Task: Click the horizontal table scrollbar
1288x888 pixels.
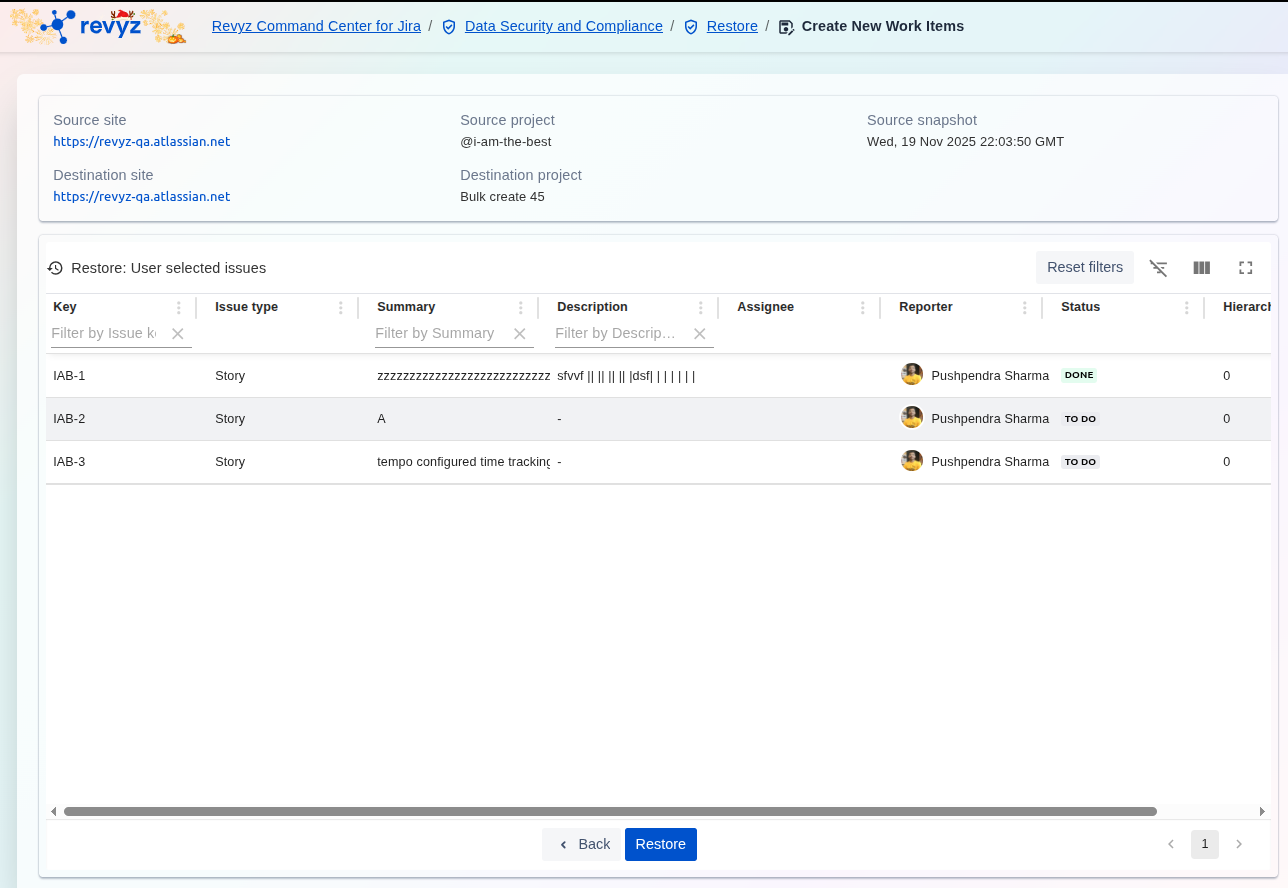Action: click(610, 812)
